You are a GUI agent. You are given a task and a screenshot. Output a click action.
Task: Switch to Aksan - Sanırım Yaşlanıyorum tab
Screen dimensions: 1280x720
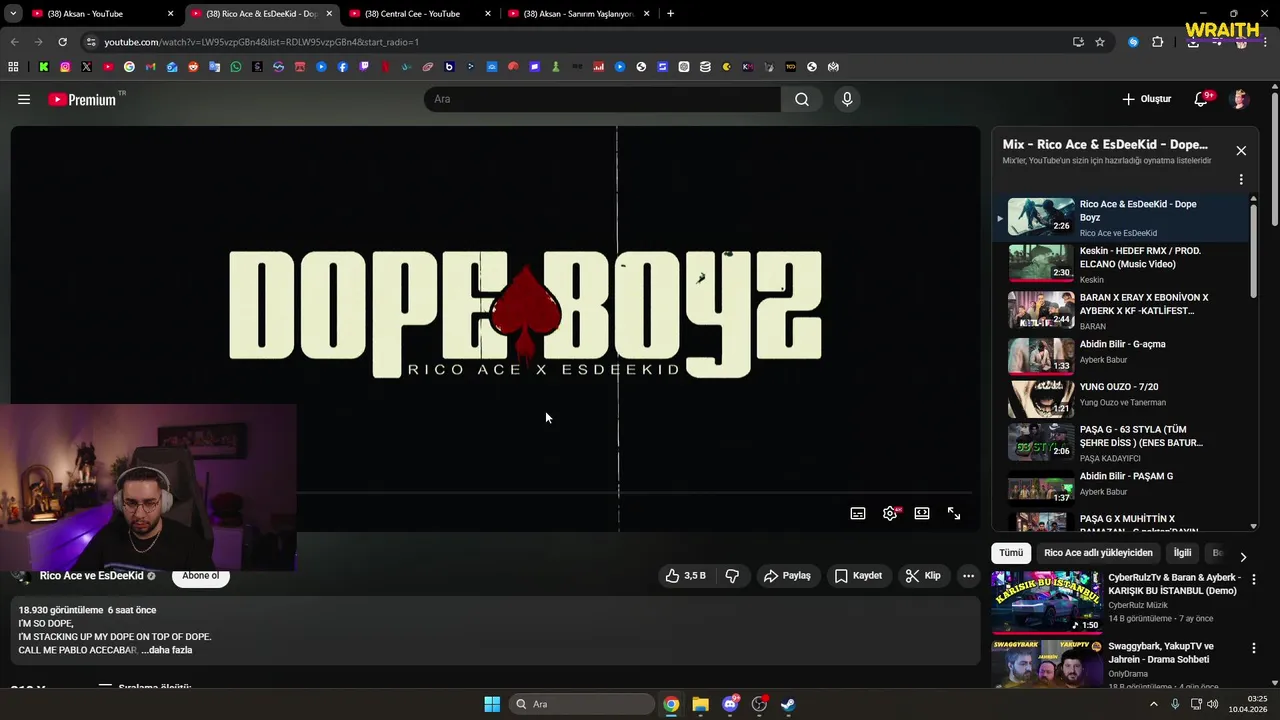click(x=578, y=14)
